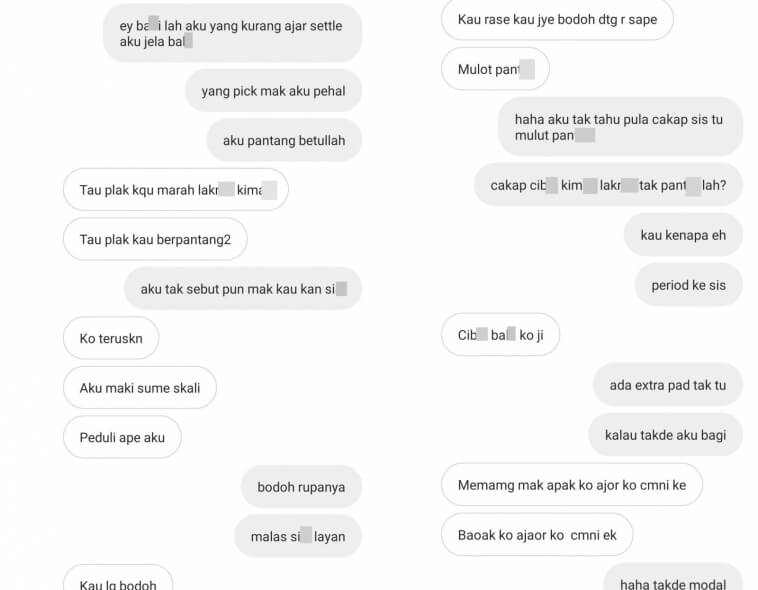Tap the 'Tau plak kqu marah' message
Viewport: 758px width, 590px height.
[x=176, y=190]
